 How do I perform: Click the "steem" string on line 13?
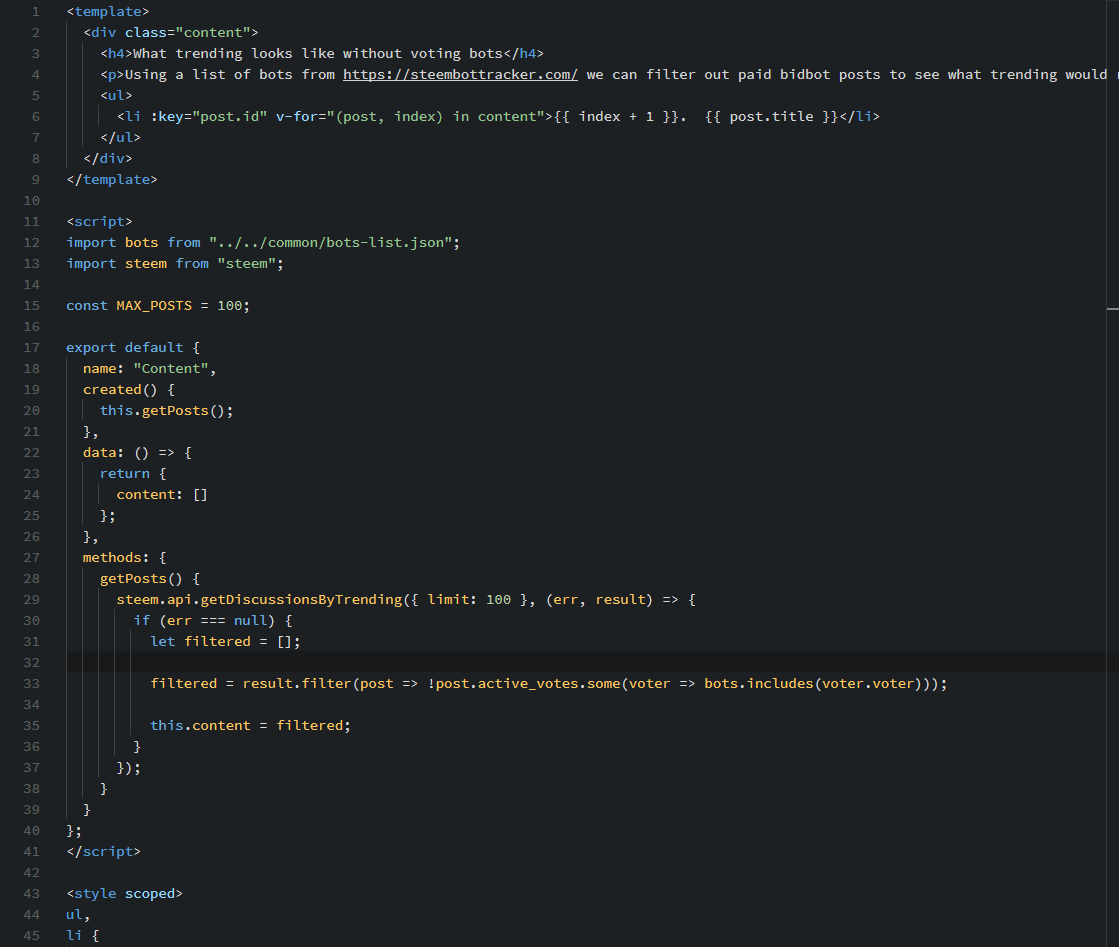click(246, 263)
